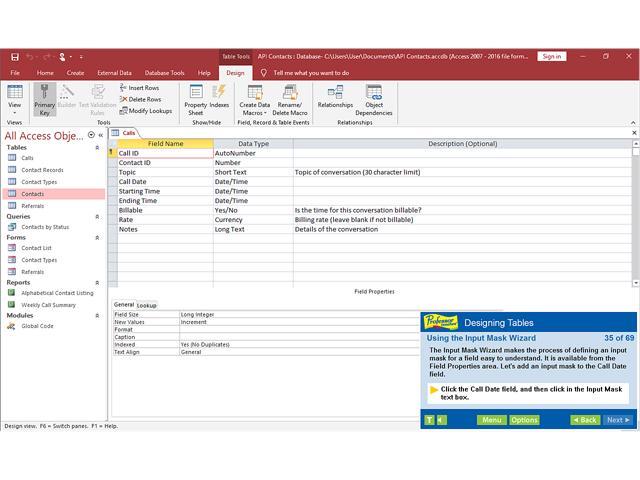The width and height of the screenshot is (640, 480).
Task: Click the Next button in tutorial
Action: click(617, 420)
